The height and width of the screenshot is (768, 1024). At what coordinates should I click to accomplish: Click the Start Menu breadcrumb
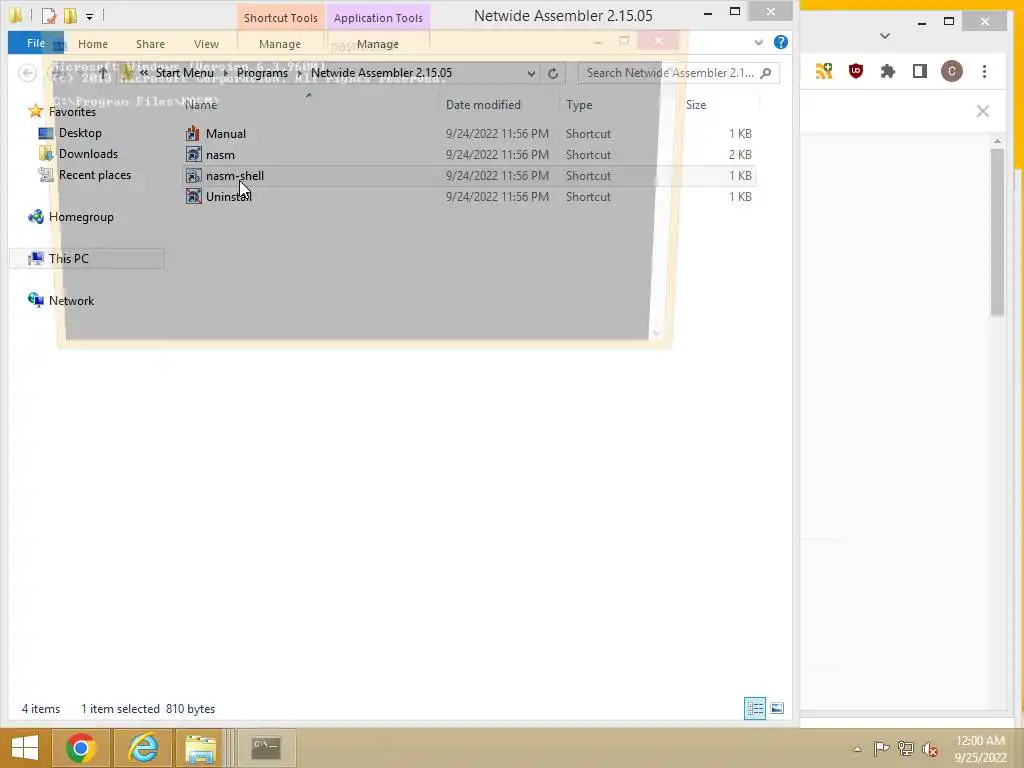[185, 73]
